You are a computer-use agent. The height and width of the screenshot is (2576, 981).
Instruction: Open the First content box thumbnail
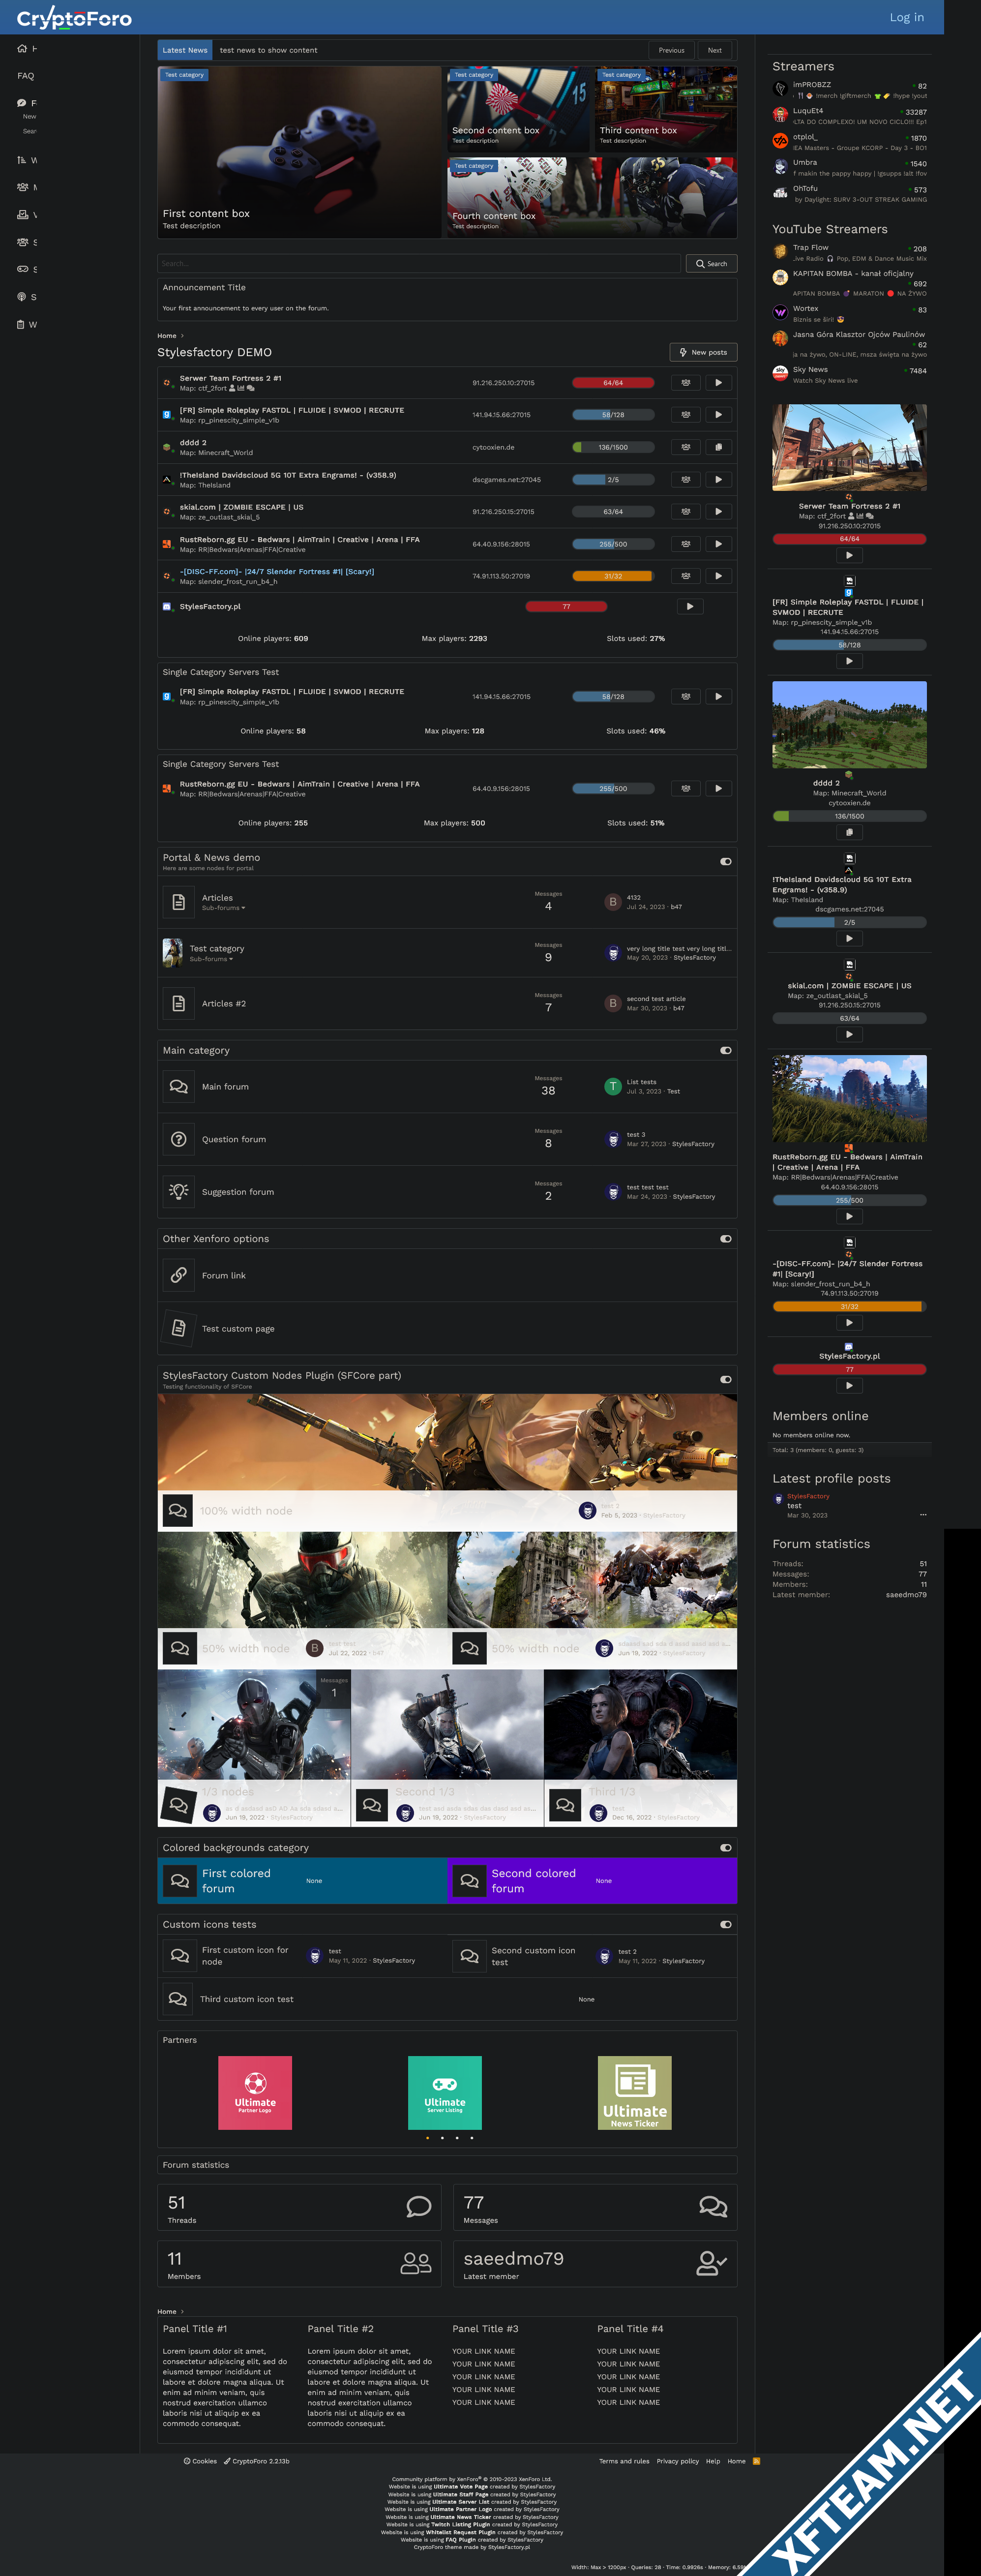tap(299, 152)
